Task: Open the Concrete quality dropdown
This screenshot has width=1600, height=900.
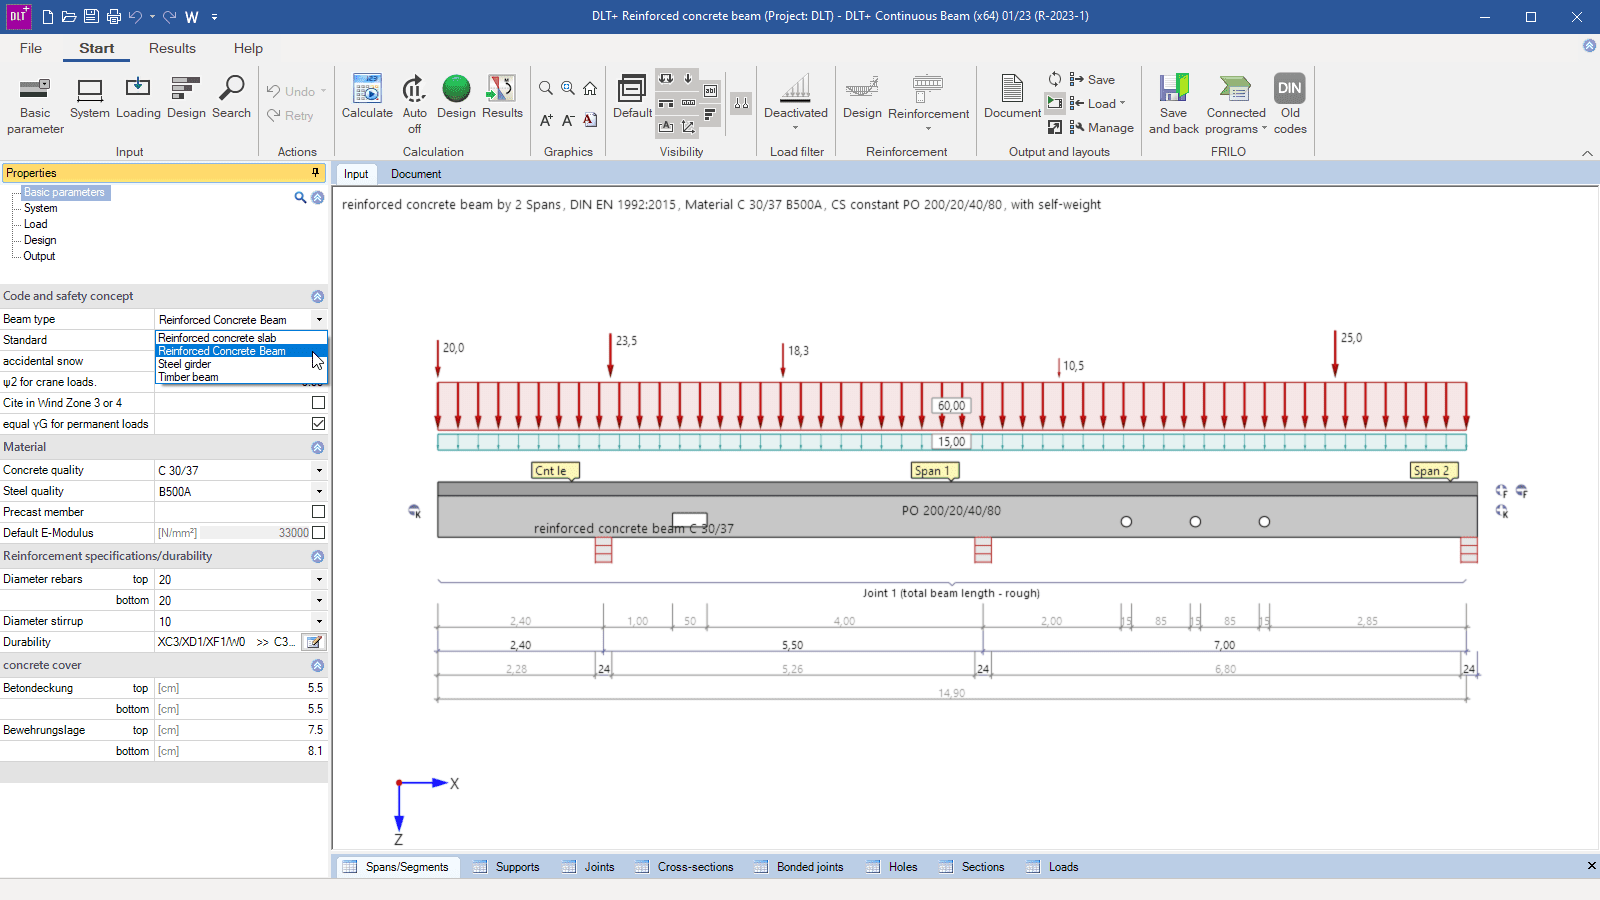Action: [319, 471]
